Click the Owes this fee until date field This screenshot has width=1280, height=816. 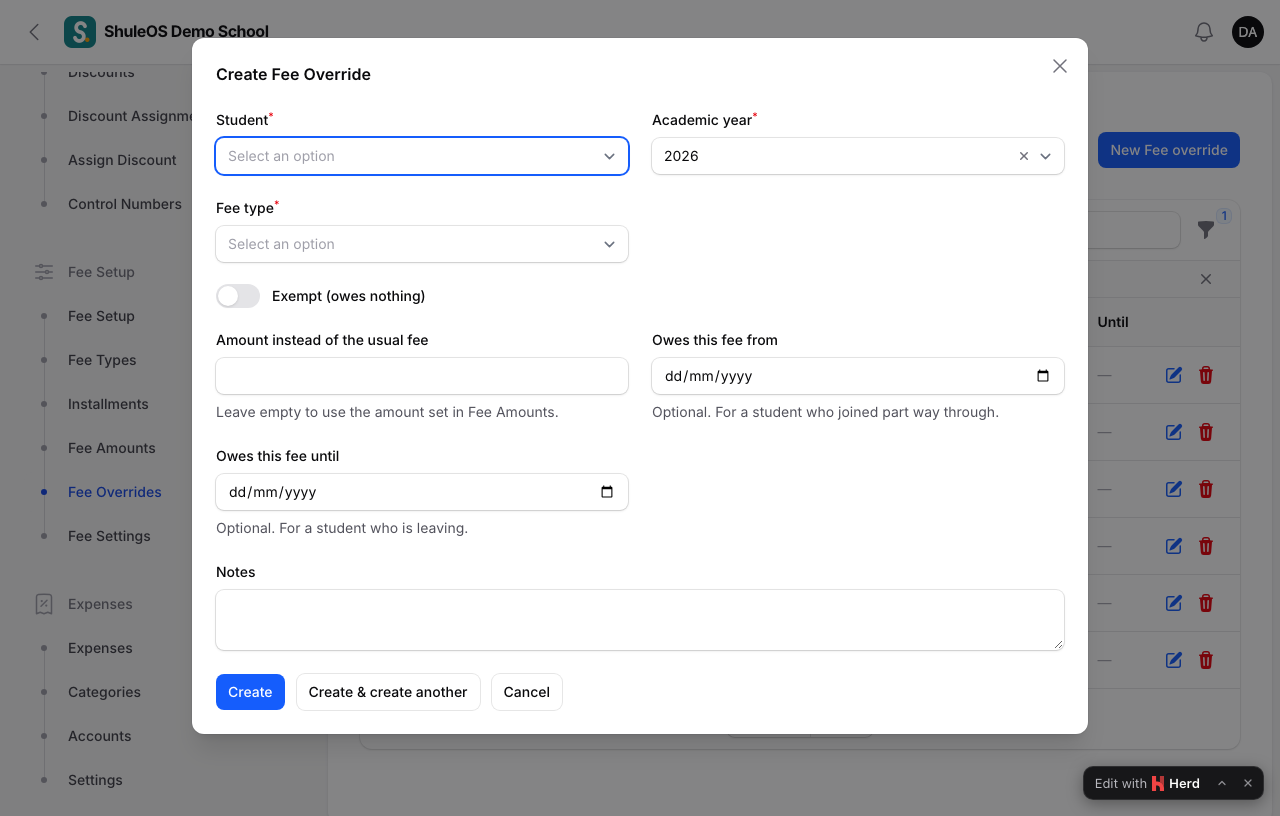coord(422,492)
